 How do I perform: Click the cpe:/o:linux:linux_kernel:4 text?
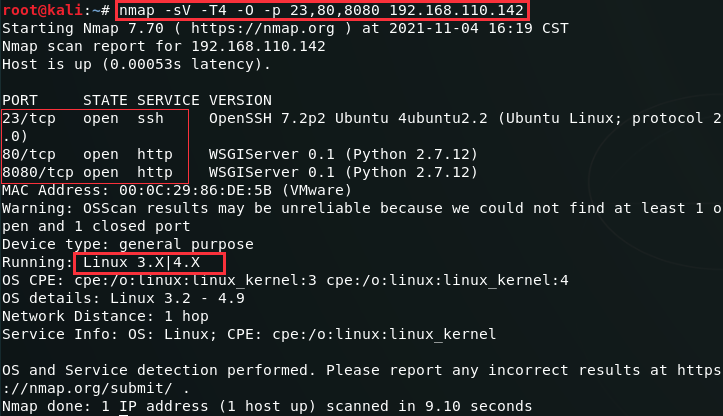click(447, 280)
